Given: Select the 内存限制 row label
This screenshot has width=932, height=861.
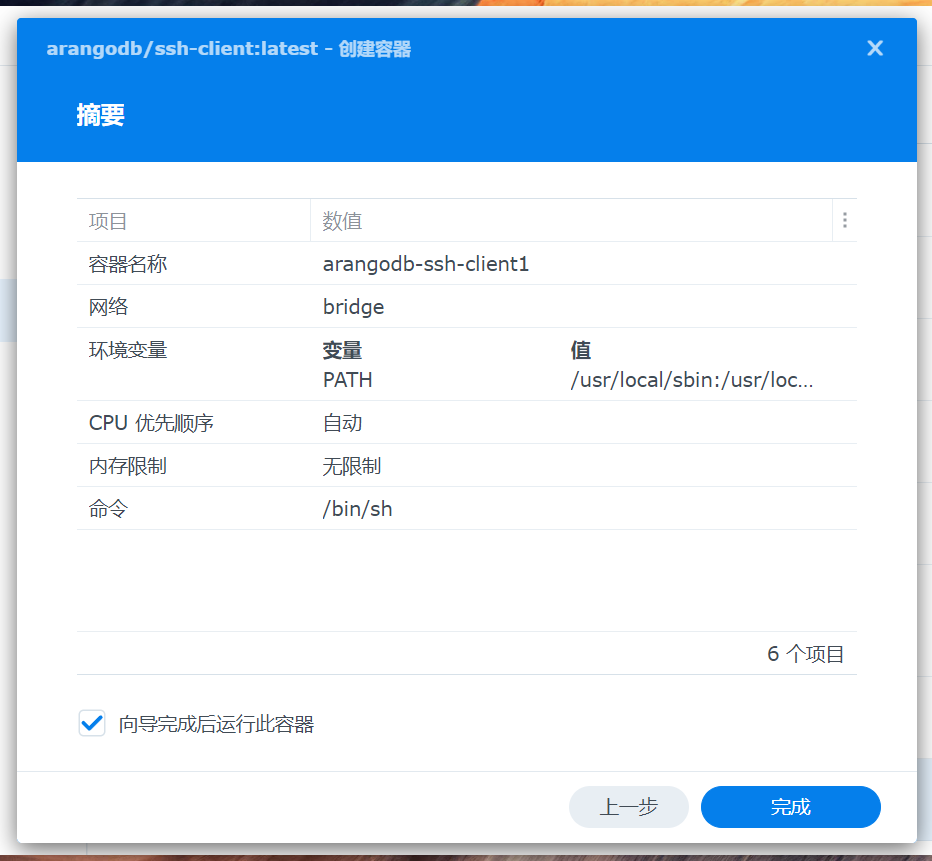Looking at the screenshot, I should coord(128,466).
